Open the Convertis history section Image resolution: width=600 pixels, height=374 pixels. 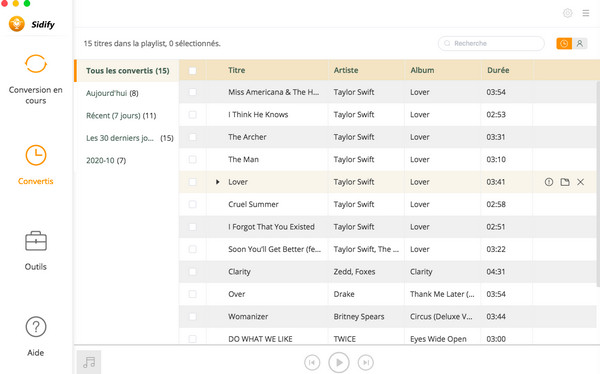(x=36, y=165)
